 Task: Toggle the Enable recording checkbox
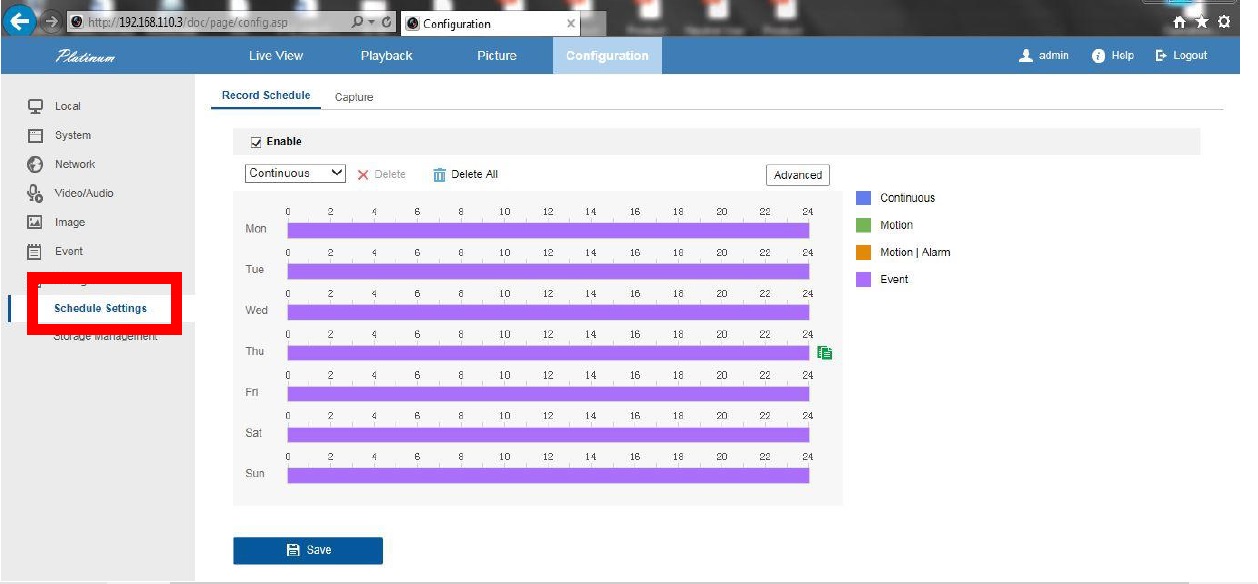coord(256,142)
